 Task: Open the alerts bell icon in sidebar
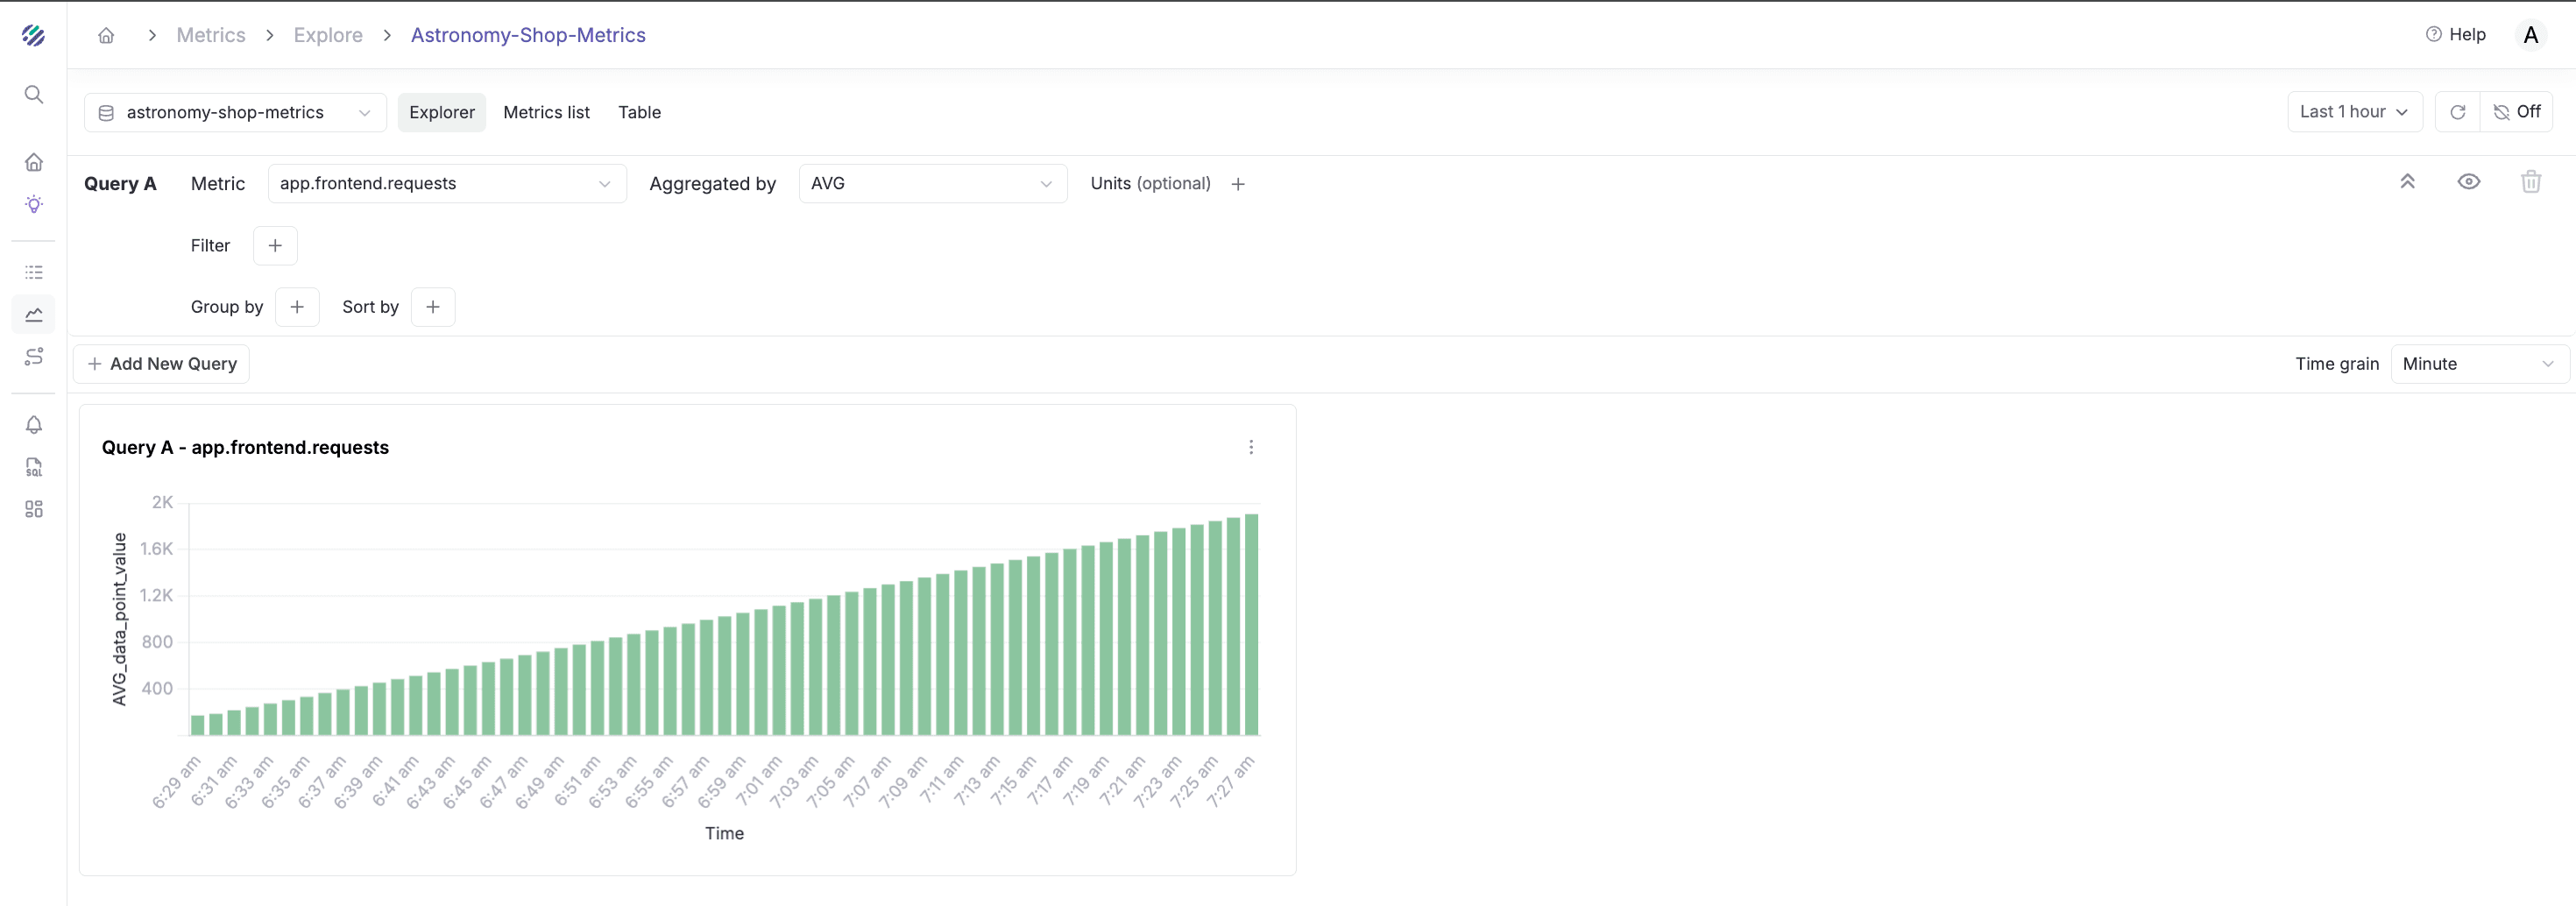click(x=33, y=425)
